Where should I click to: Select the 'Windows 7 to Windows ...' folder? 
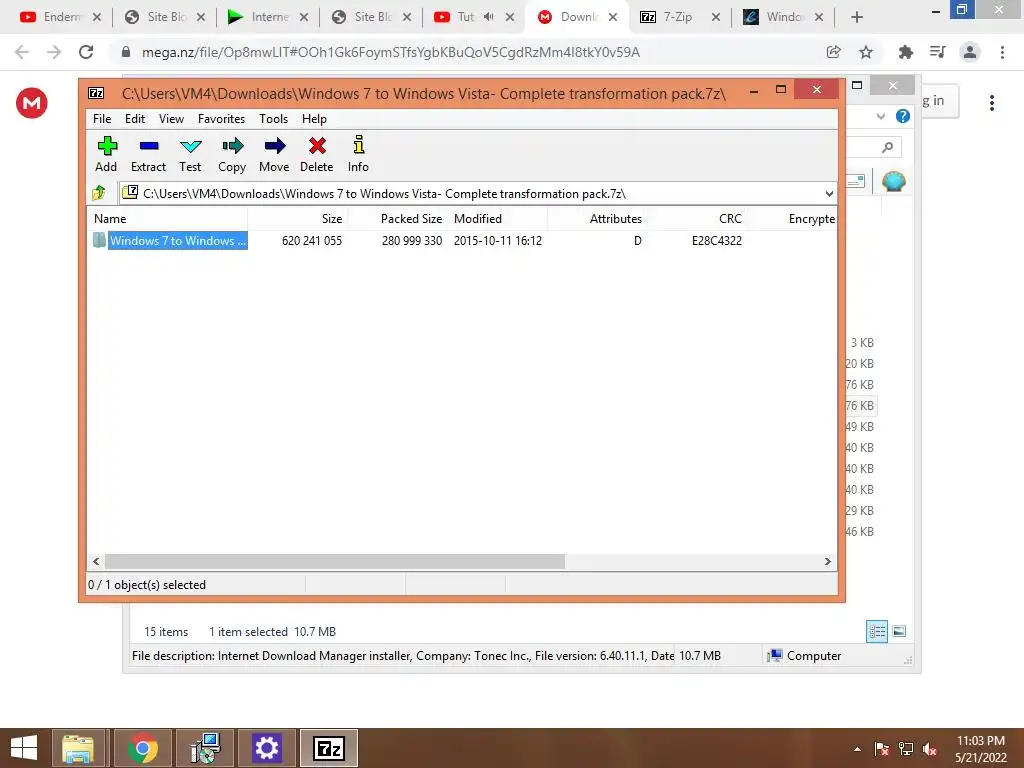[170, 240]
